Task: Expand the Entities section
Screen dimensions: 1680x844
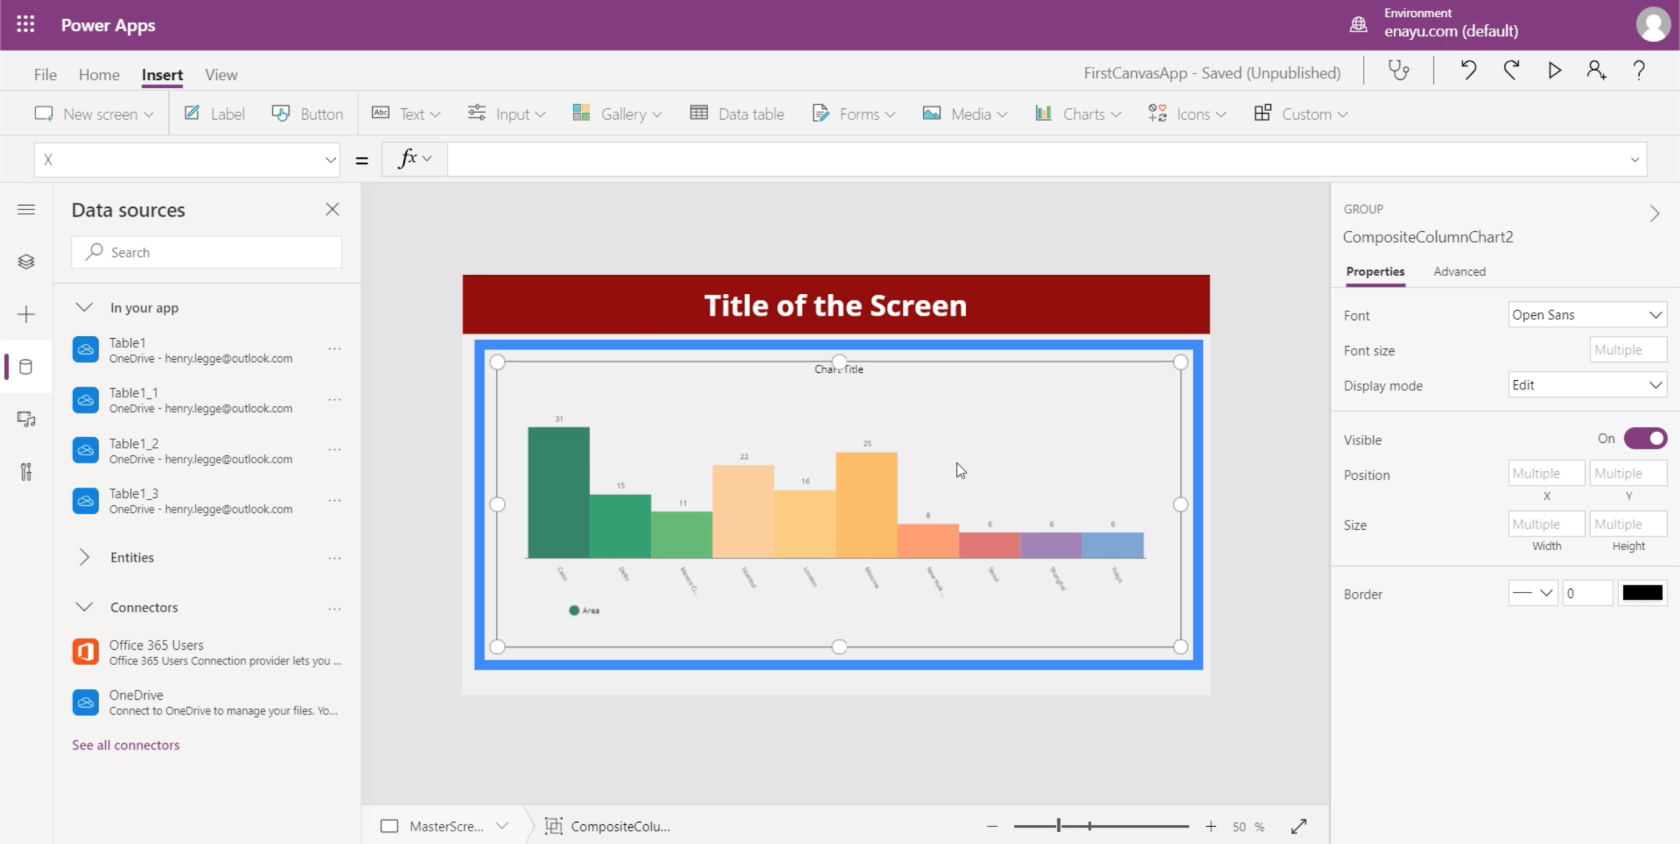Action: click(84, 557)
